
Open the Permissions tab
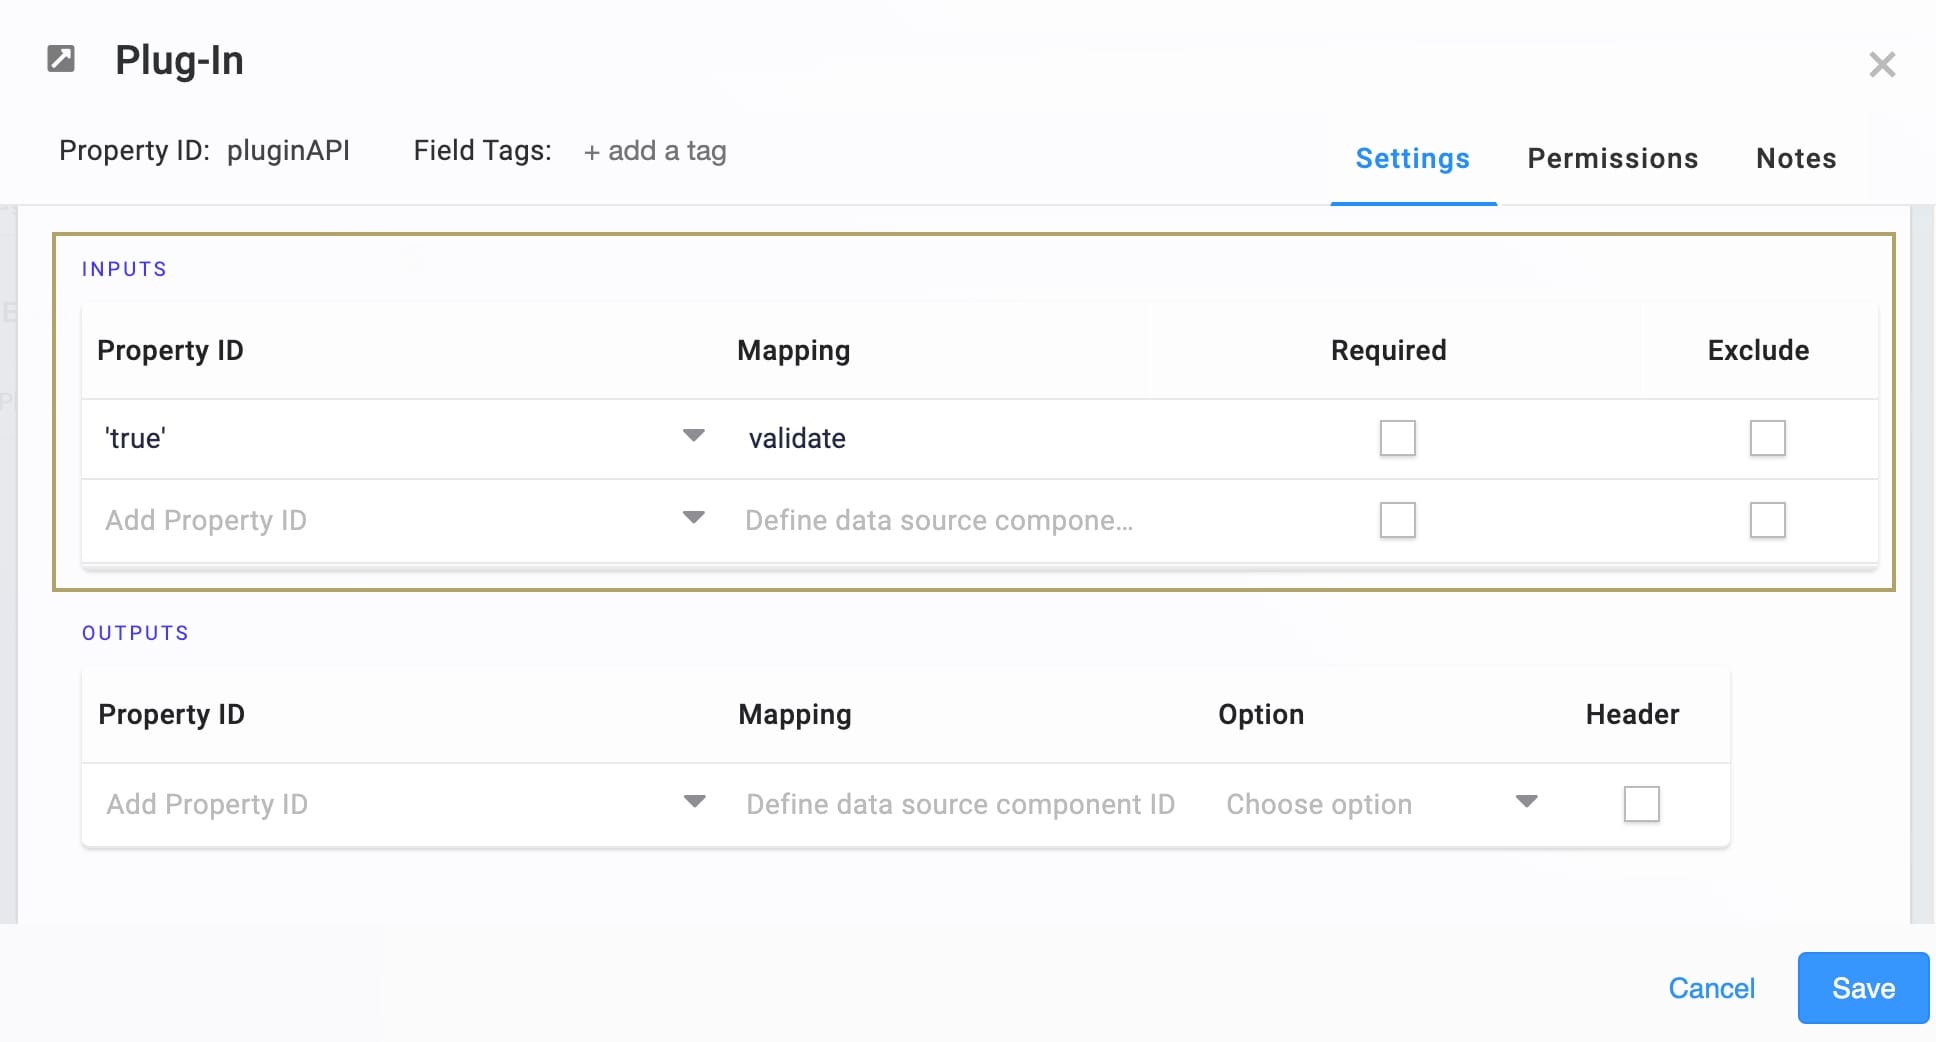click(1612, 158)
